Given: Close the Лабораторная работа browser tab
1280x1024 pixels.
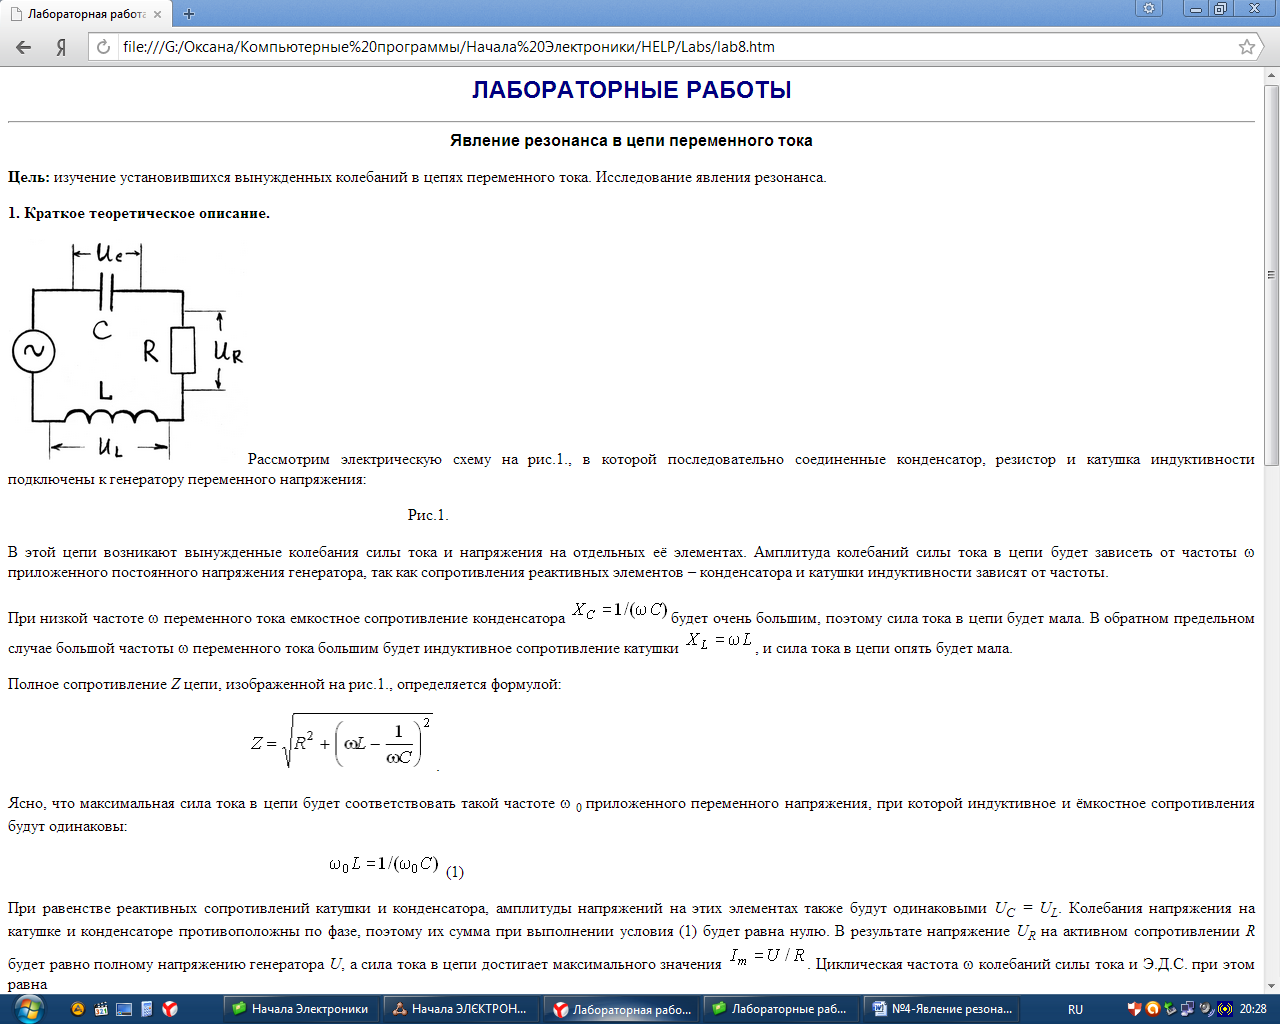Looking at the screenshot, I should tap(158, 14).
